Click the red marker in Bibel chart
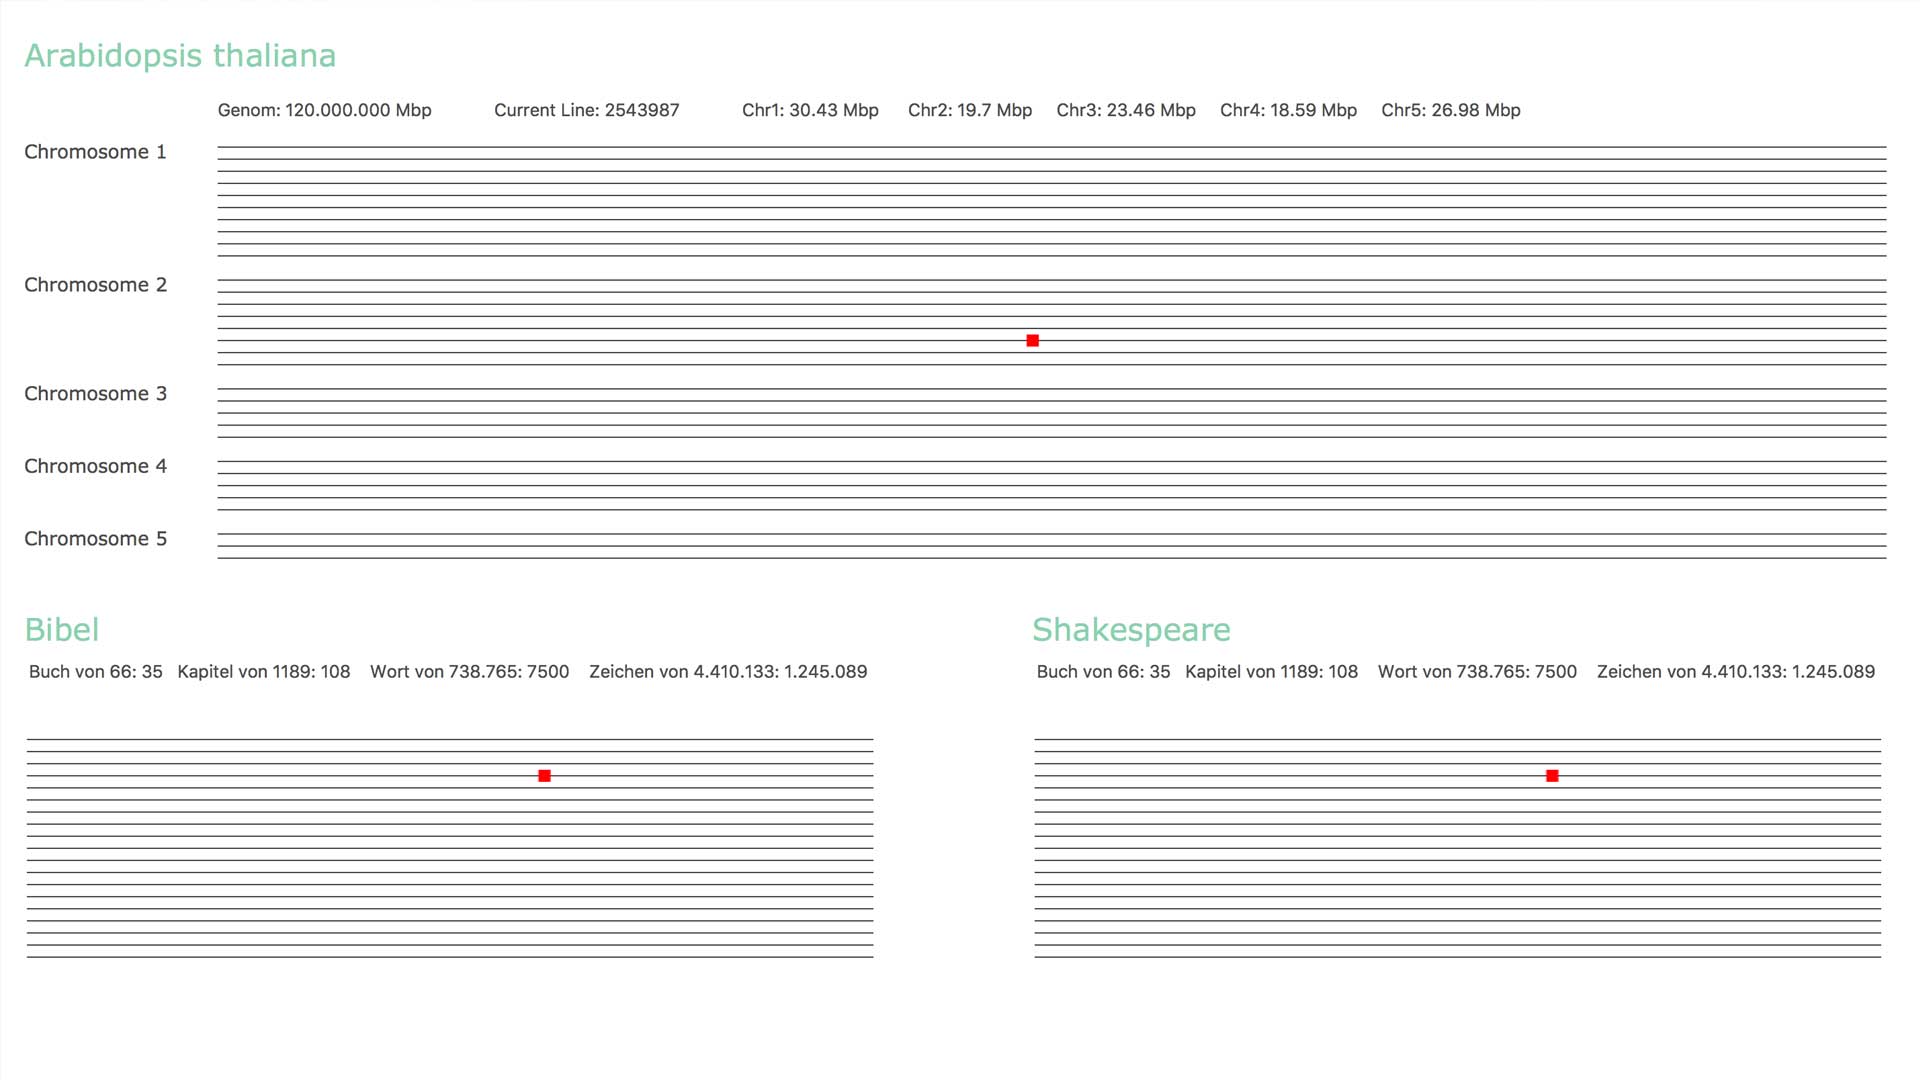 [544, 776]
